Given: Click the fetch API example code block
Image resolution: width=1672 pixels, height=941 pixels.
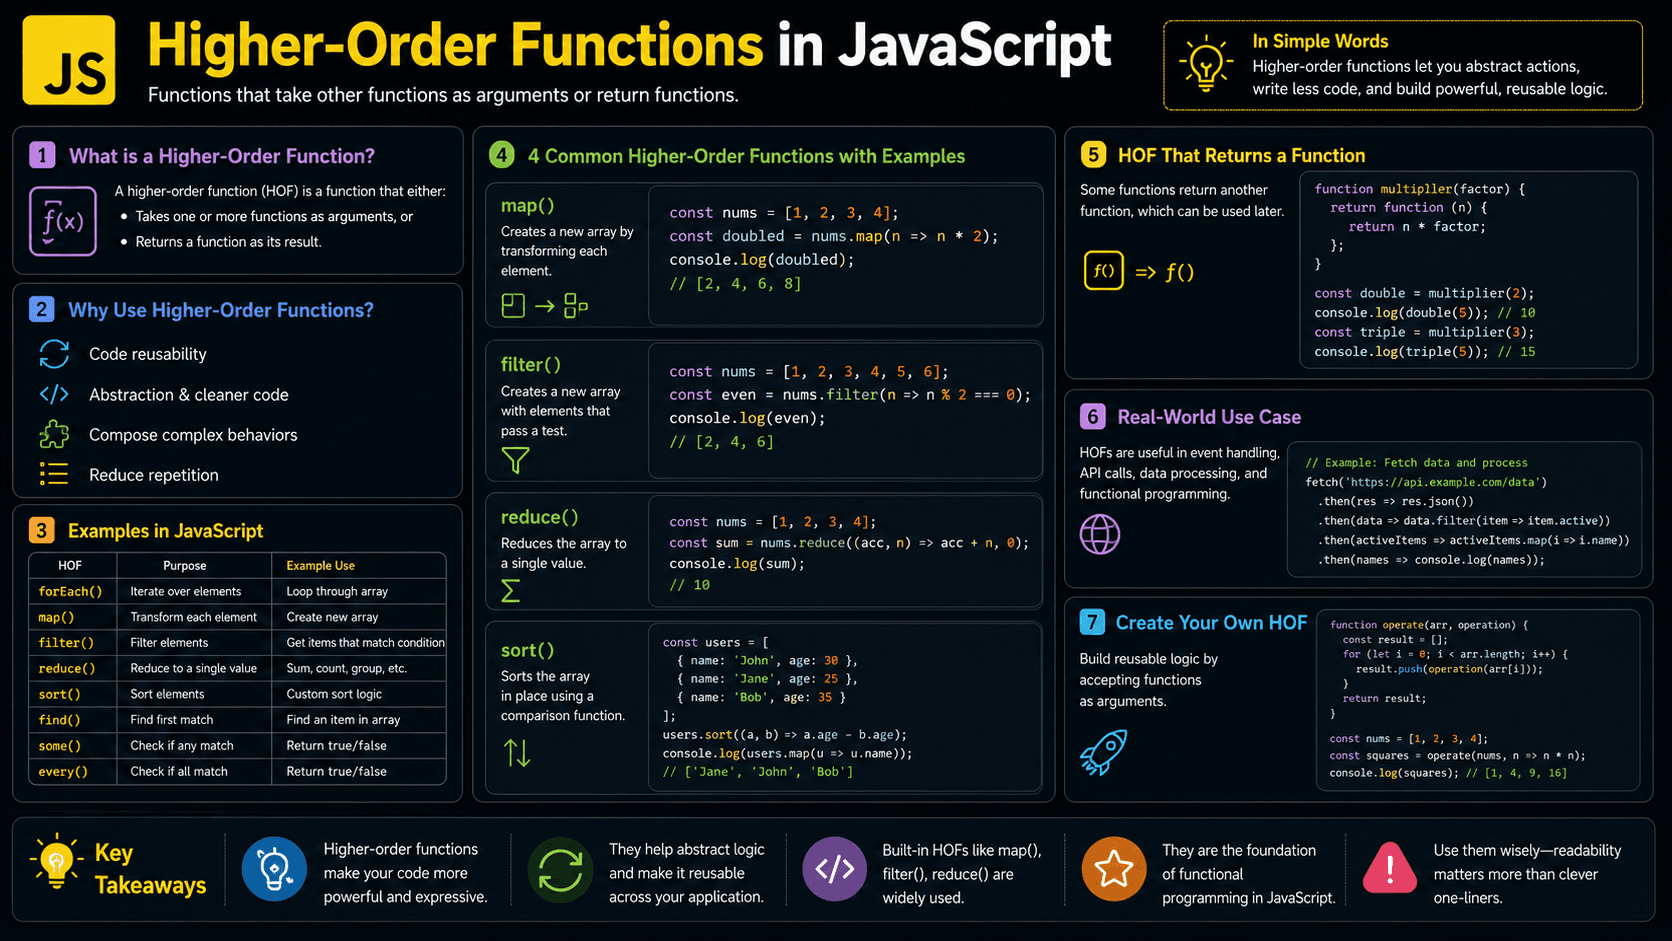Looking at the screenshot, I should [1464, 510].
